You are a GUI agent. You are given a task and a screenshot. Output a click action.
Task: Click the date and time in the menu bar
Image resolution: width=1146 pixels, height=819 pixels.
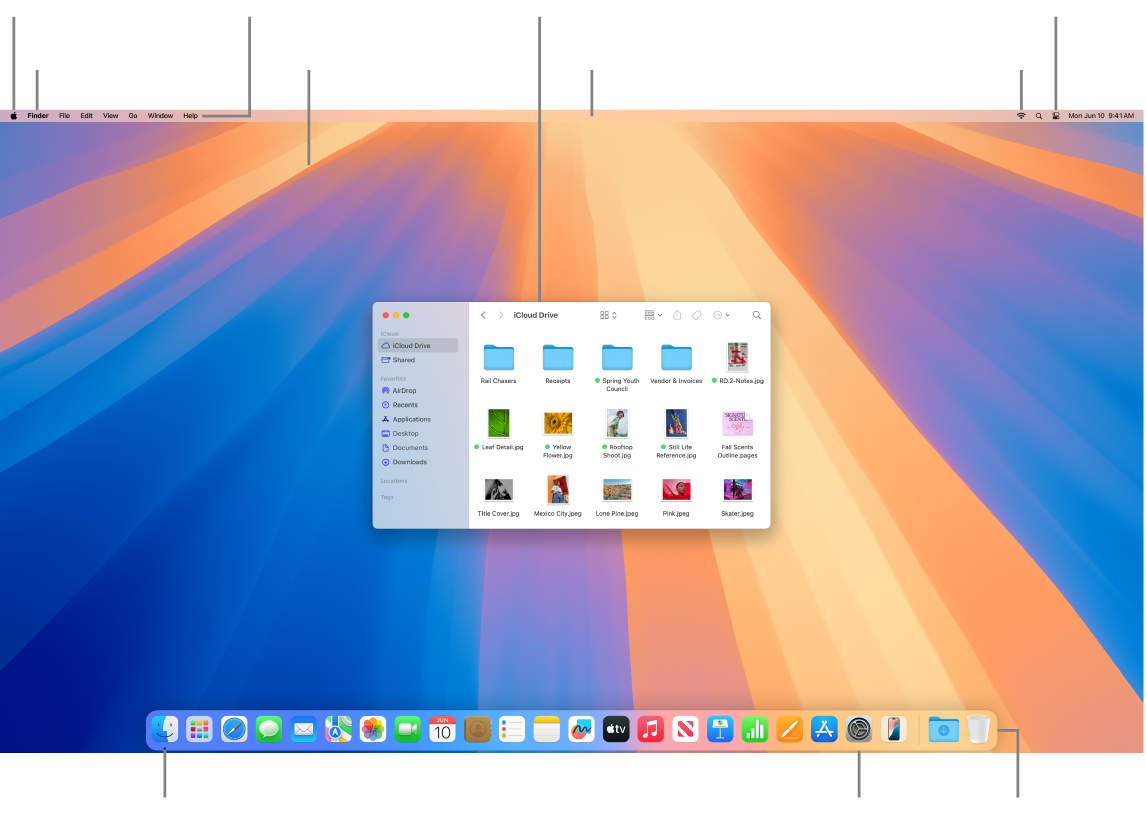coord(1101,115)
